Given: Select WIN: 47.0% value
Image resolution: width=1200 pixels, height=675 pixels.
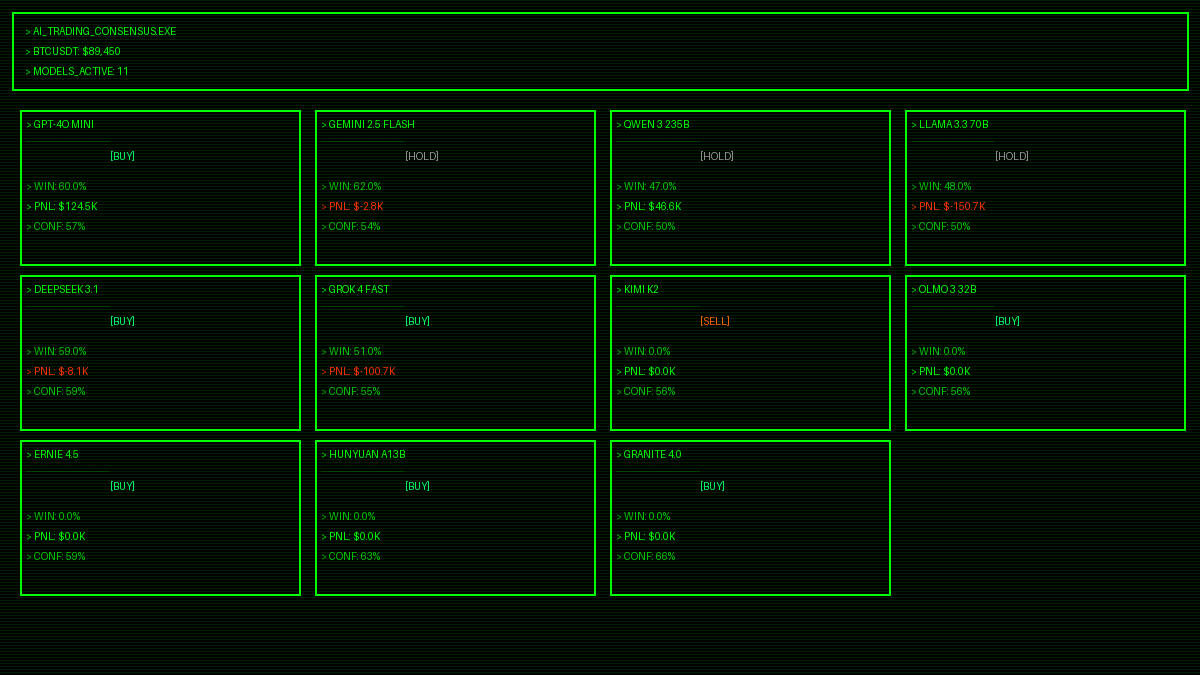Looking at the screenshot, I should pyautogui.click(x=647, y=186).
